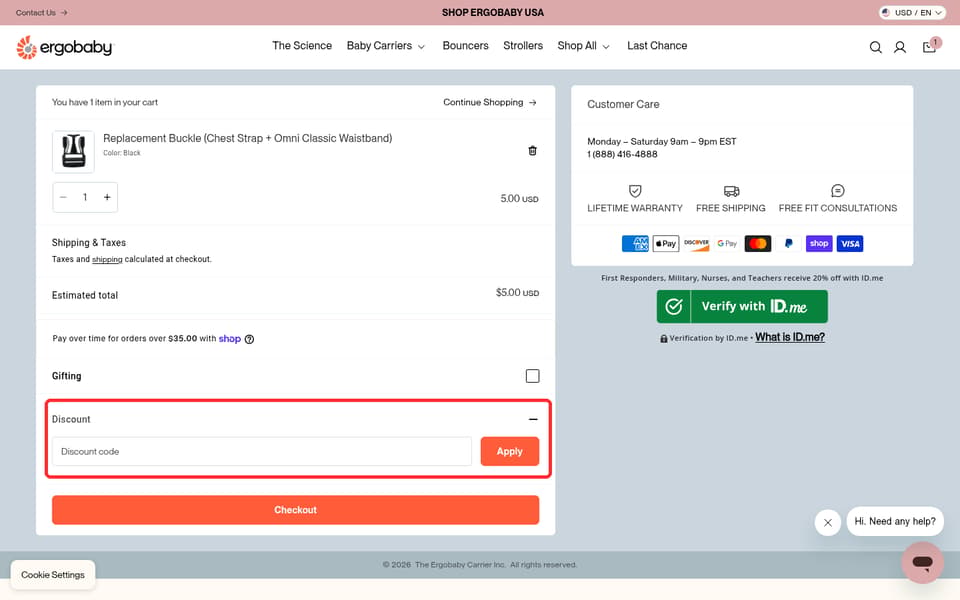Click the Contact Us link

pos(41,12)
